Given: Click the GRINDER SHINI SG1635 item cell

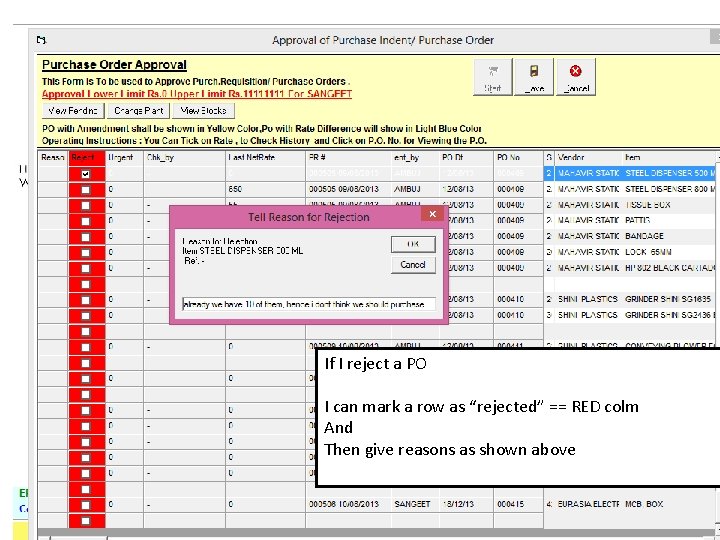Looking at the screenshot, I should [x=669, y=299].
